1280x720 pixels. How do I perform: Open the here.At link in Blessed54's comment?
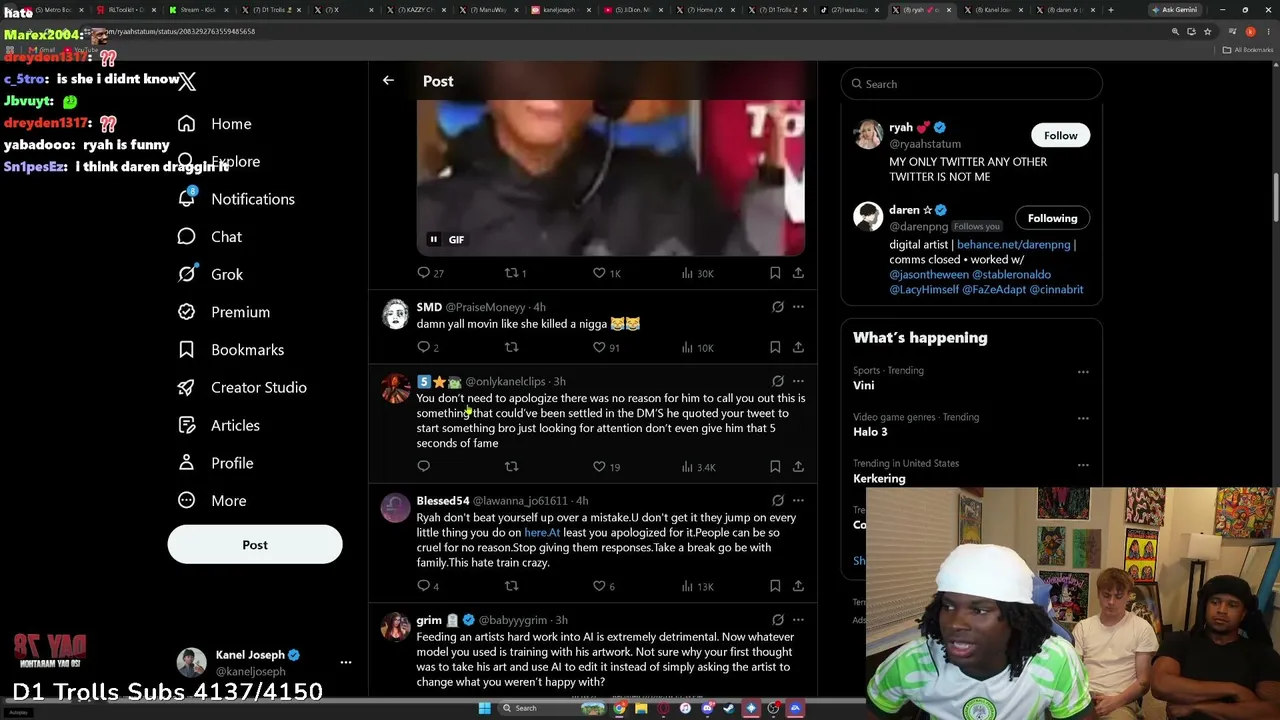pos(542,532)
